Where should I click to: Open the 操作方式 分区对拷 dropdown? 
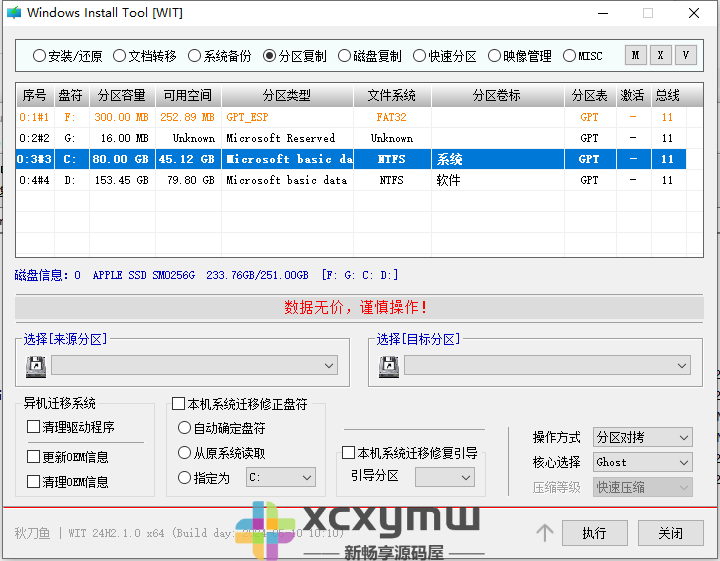click(643, 438)
